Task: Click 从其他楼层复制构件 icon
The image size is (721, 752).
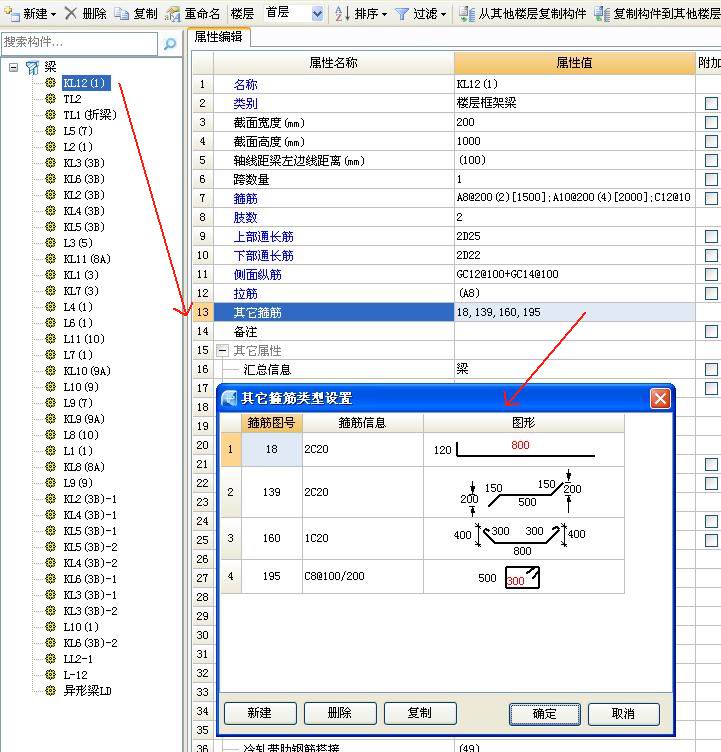Action: pos(466,14)
